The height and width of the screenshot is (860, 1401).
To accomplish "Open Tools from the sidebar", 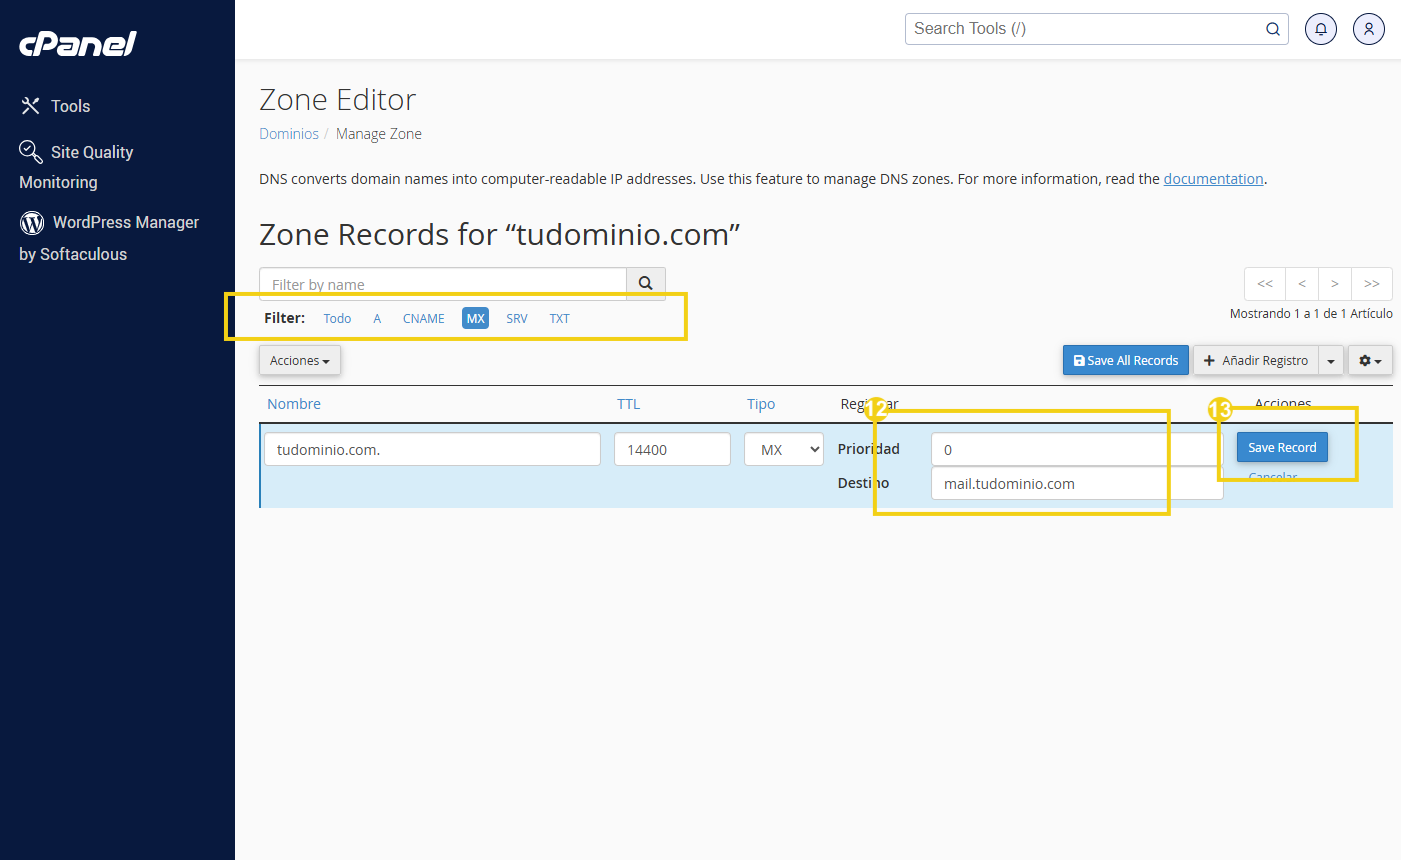I will [x=69, y=106].
